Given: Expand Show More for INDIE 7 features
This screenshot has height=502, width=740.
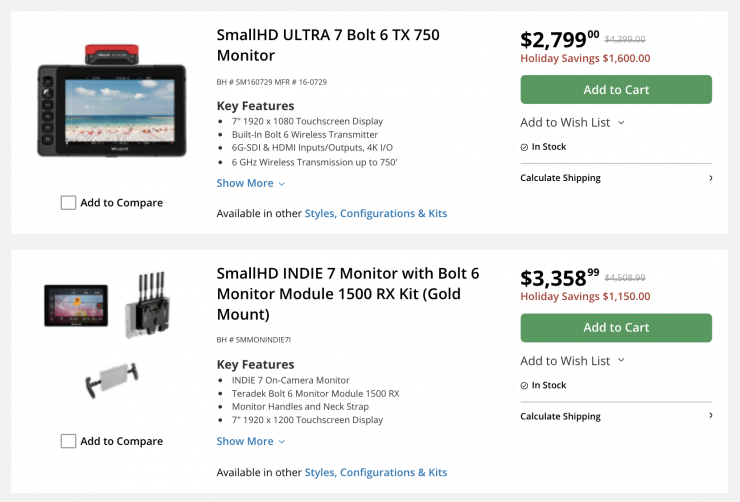Looking at the screenshot, I should 250,441.
